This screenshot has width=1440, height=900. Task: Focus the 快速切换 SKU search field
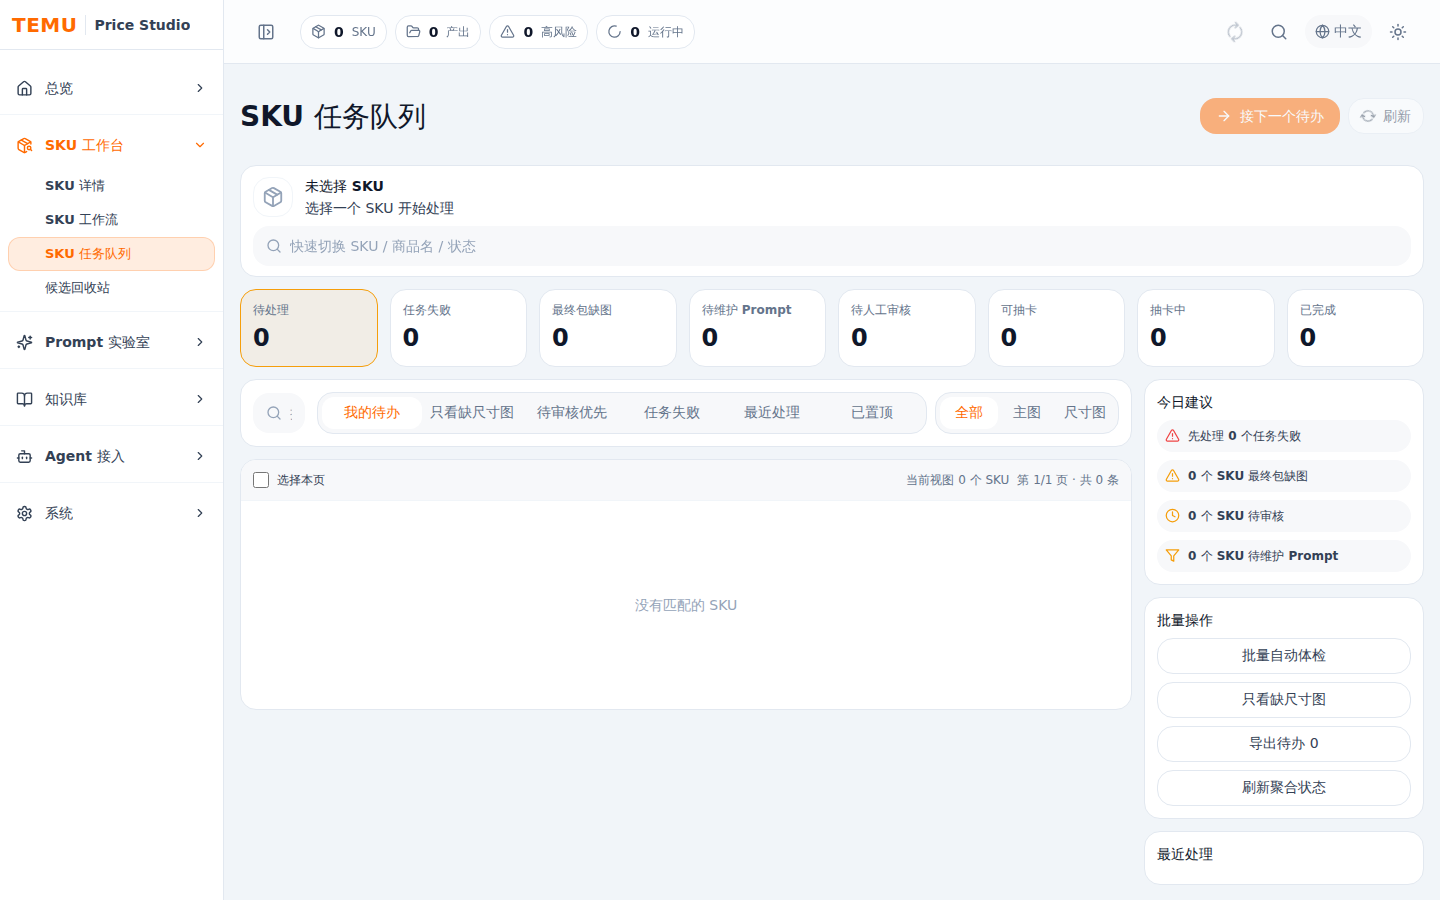tap(832, 246)
